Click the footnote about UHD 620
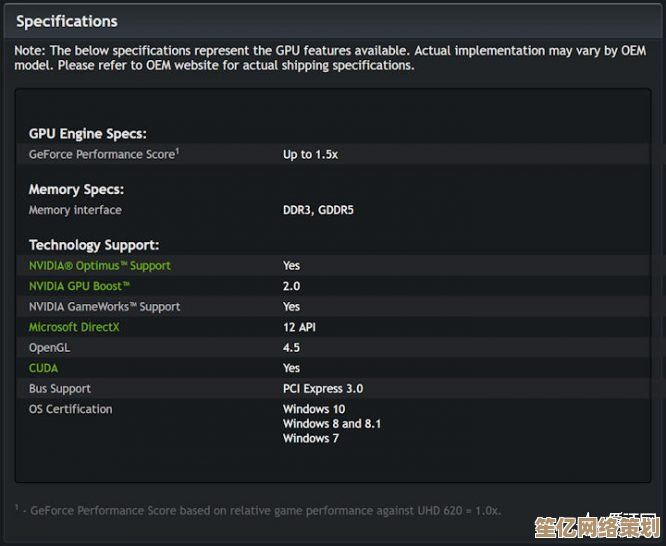The height and width of the screenshot is (546, 666). (258, 510)
